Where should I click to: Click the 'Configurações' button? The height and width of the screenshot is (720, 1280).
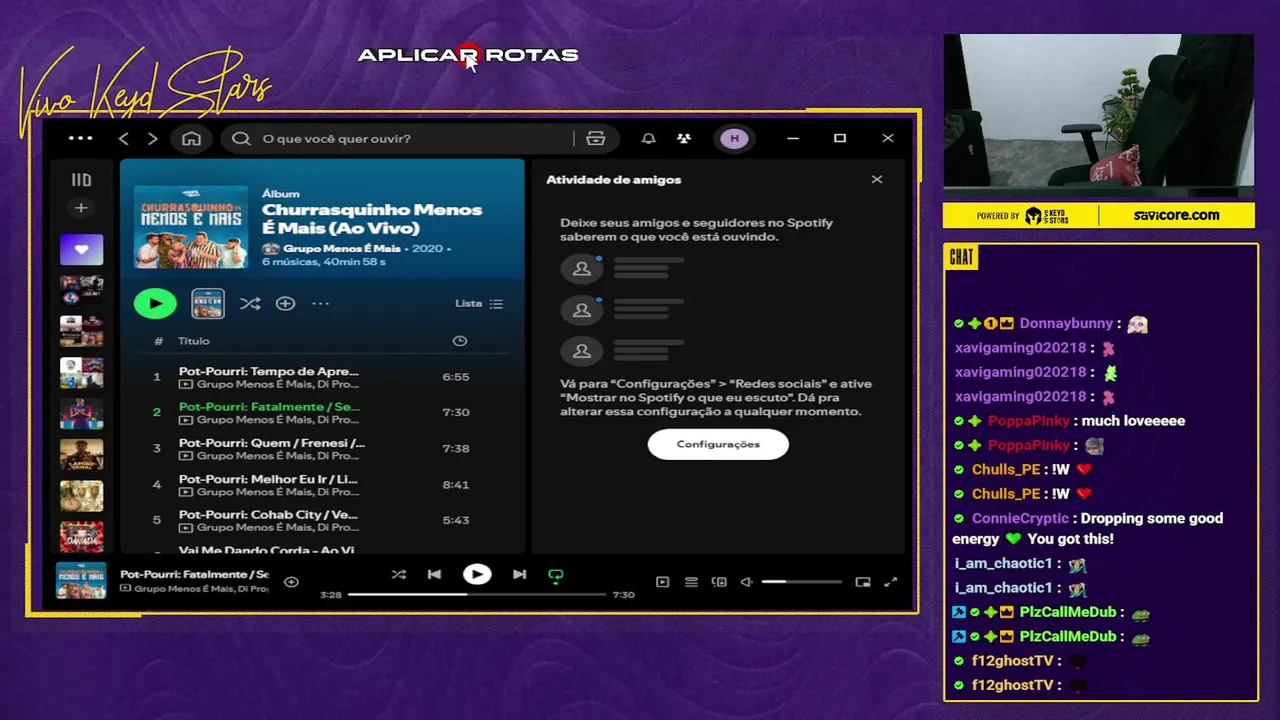coord(718,444)
